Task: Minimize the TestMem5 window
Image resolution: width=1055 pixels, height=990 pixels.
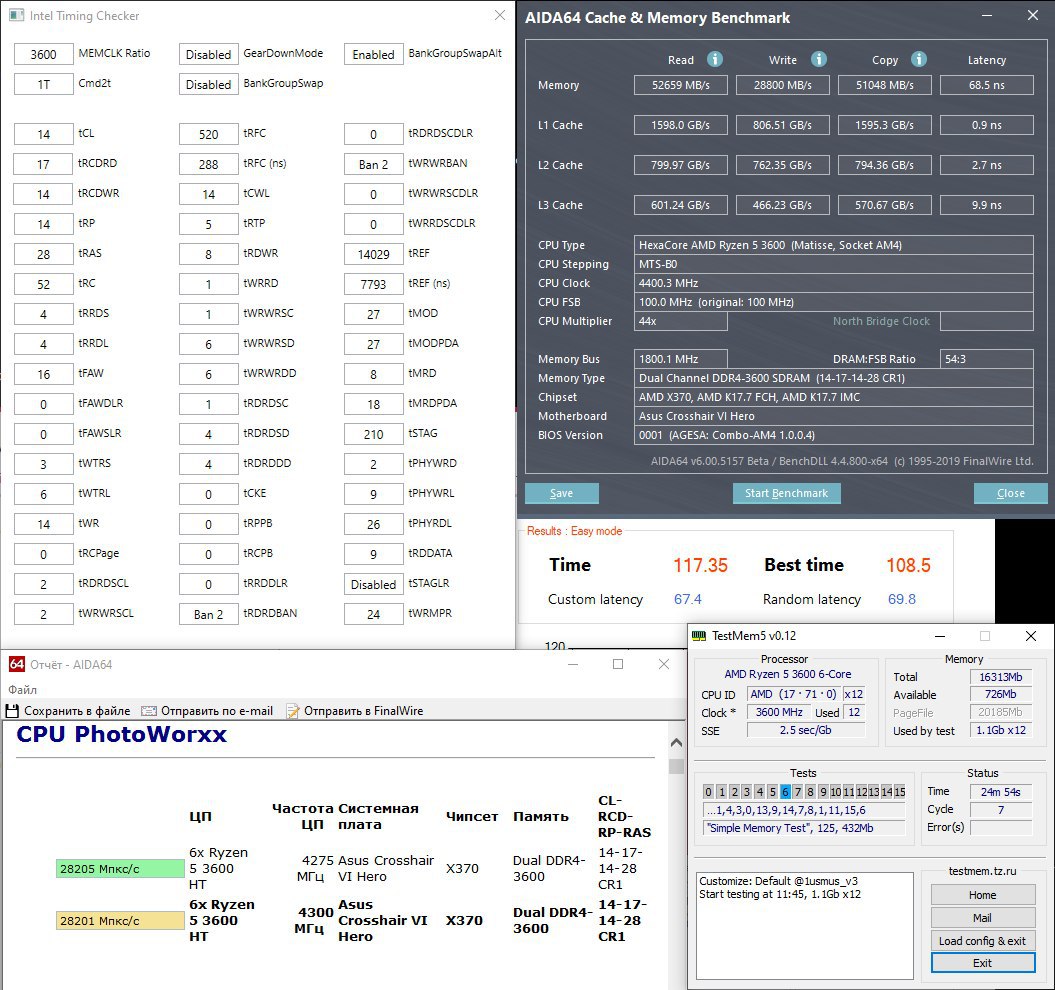Action: coord(940,635)
